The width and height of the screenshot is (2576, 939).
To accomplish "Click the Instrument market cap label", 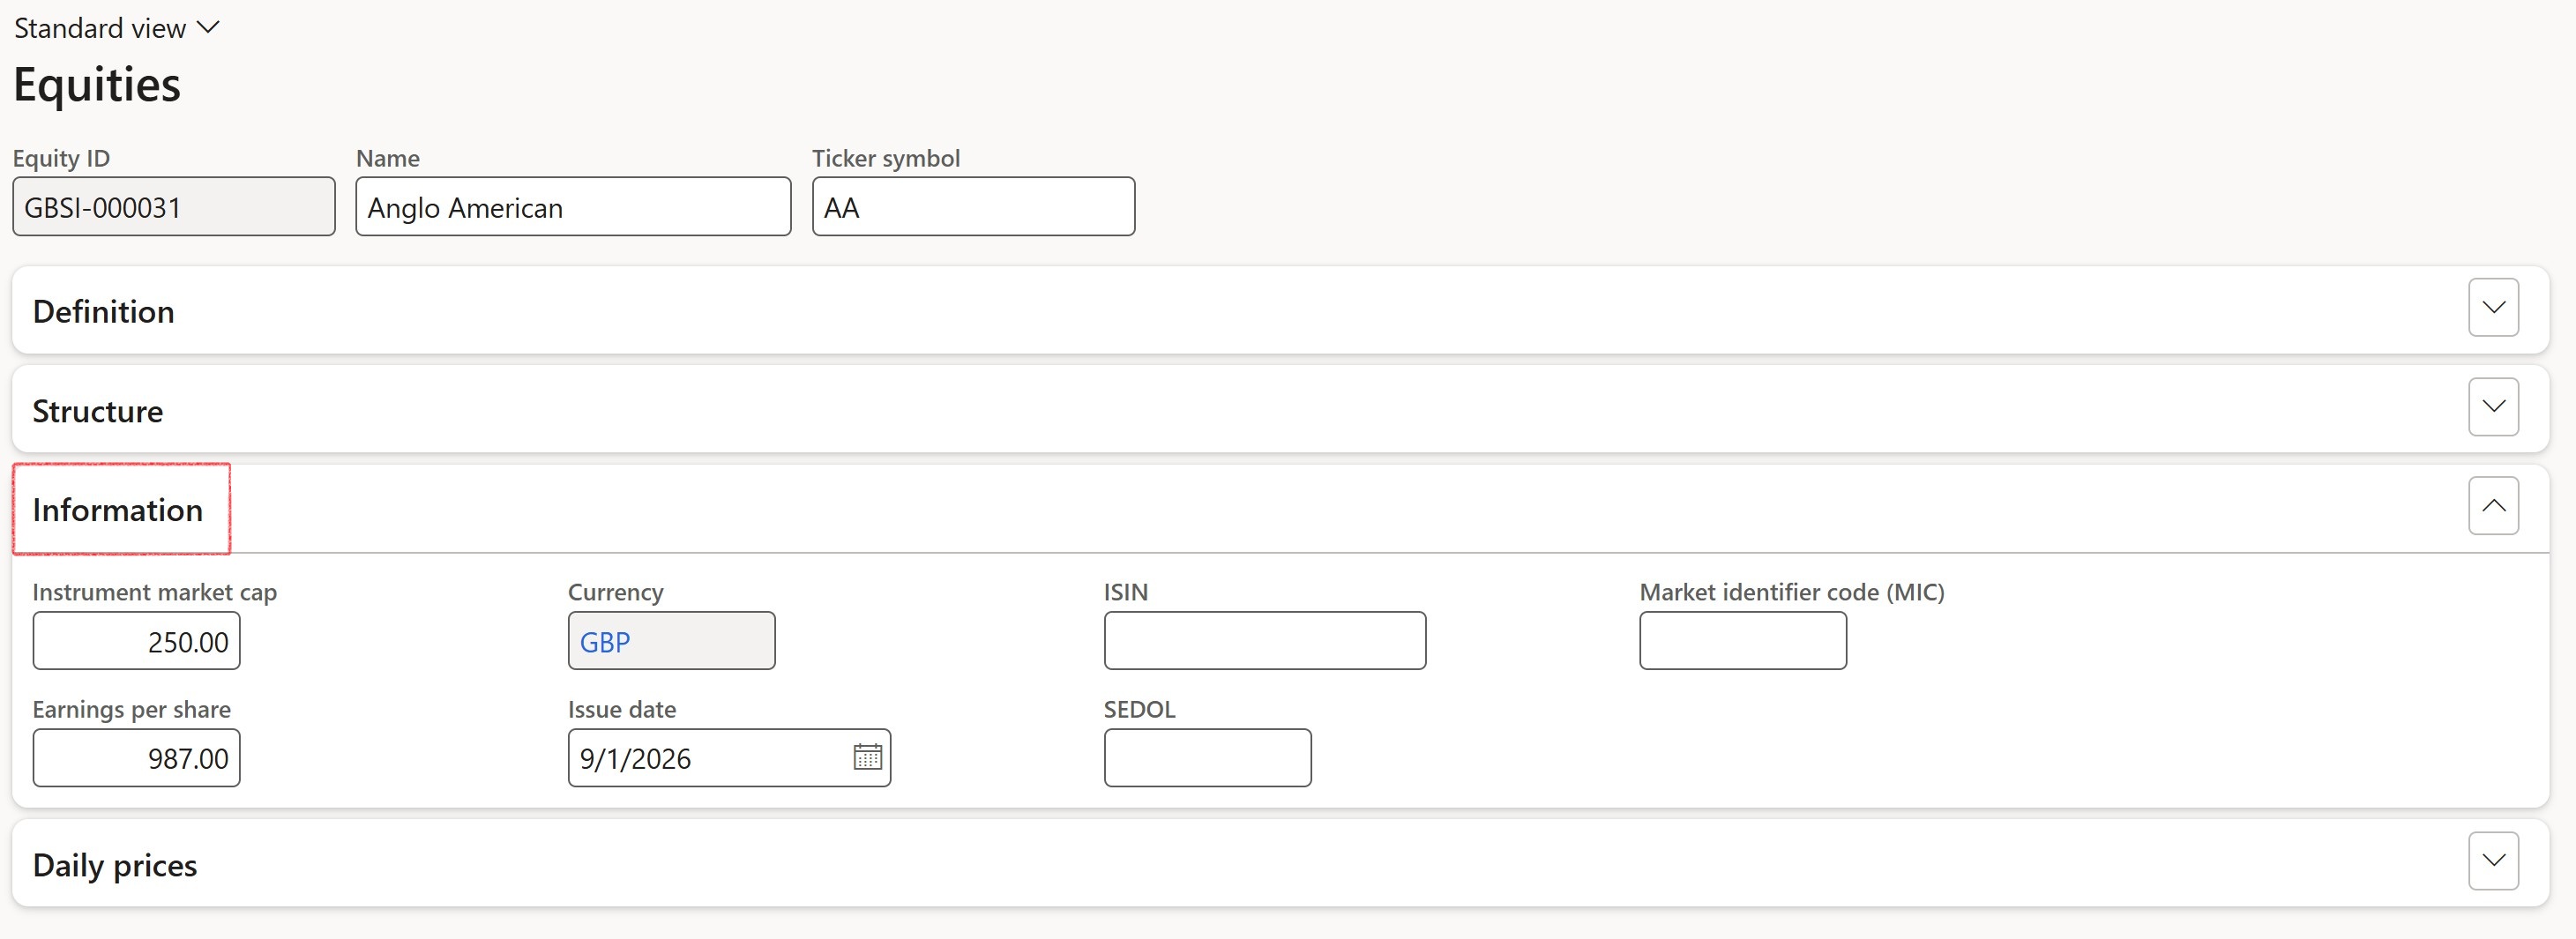I will [x=154, y=592].
